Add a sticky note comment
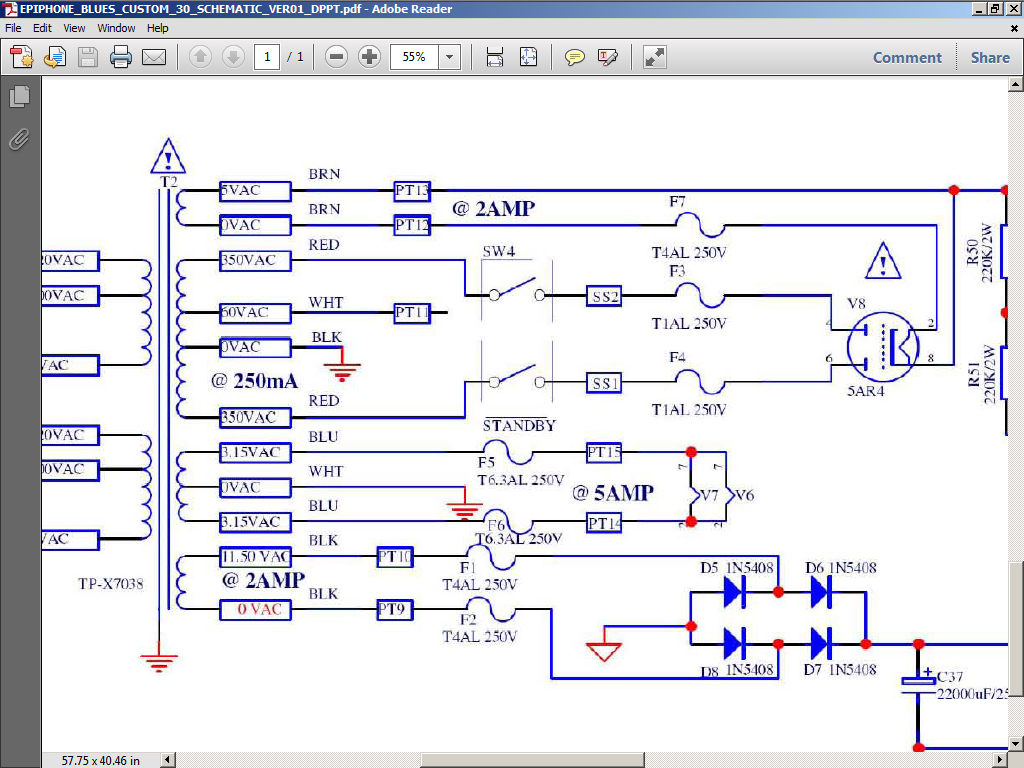The width and height of the screenshot is (1024, 768). 575,57
